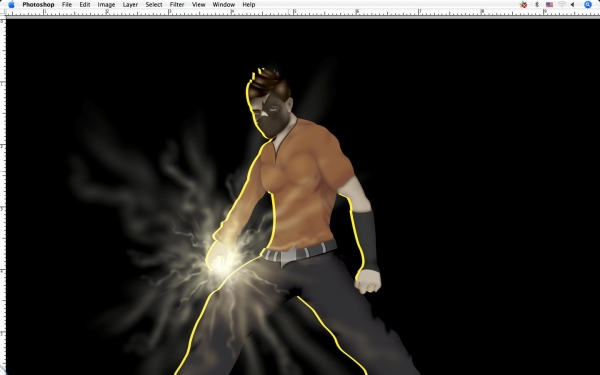Click the volume speaker icon
This screenshot has width=600, height=375.
click(572, 5)
